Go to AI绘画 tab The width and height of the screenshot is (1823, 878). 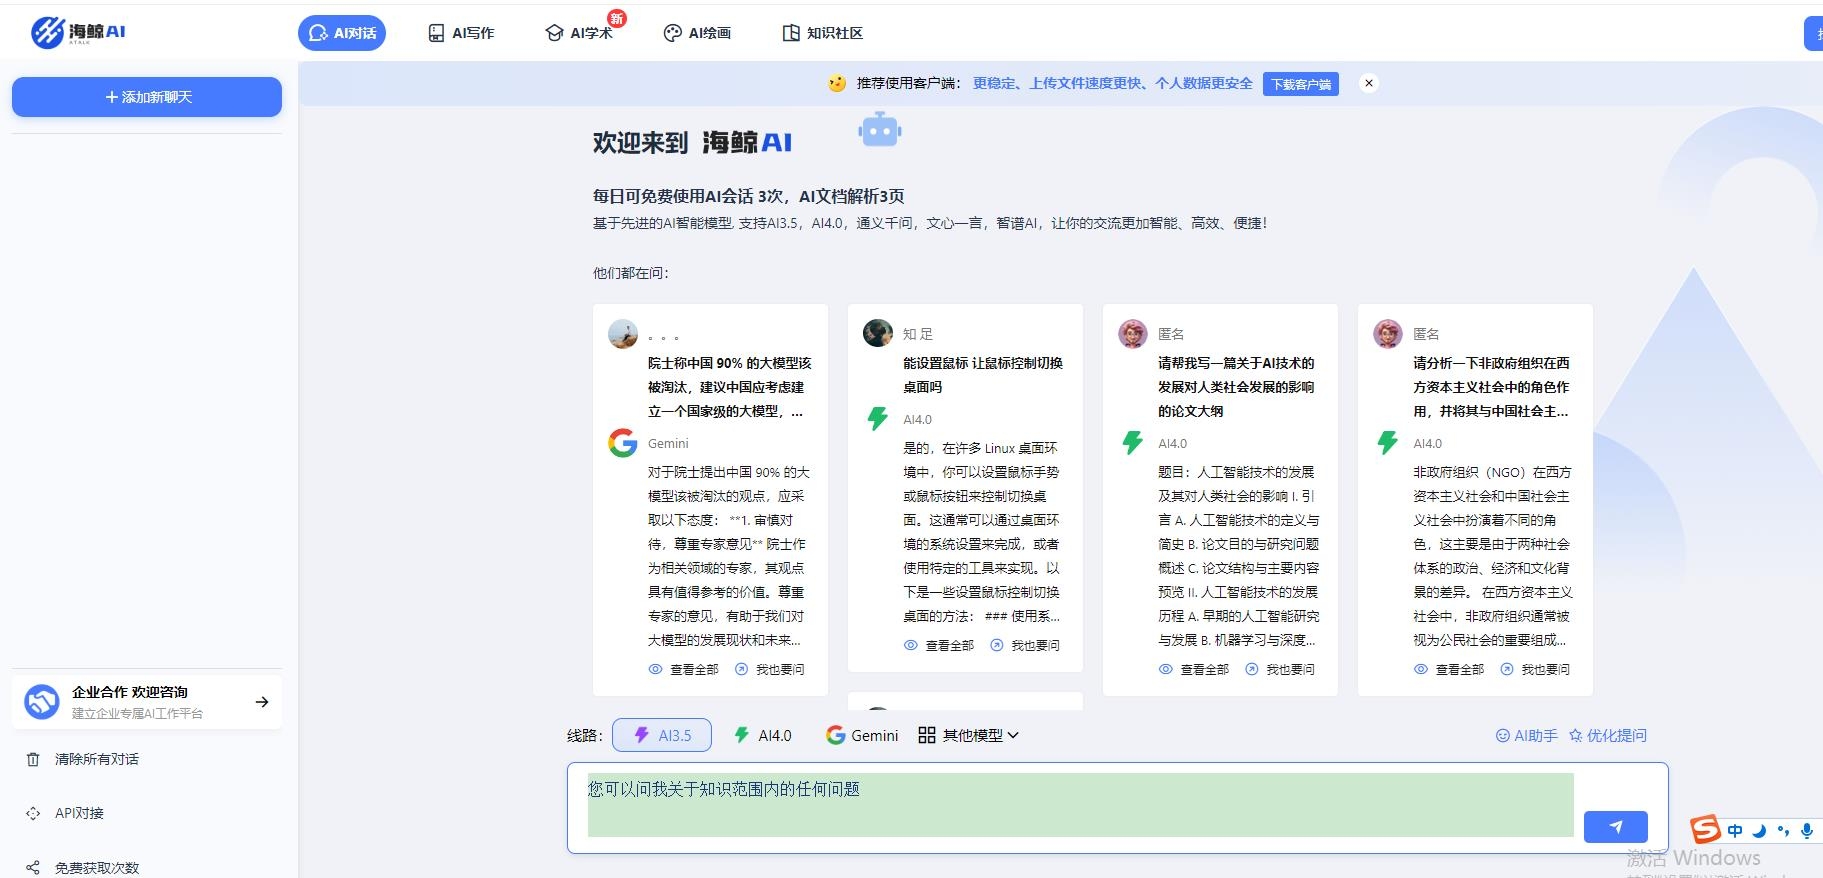(697, 33)
